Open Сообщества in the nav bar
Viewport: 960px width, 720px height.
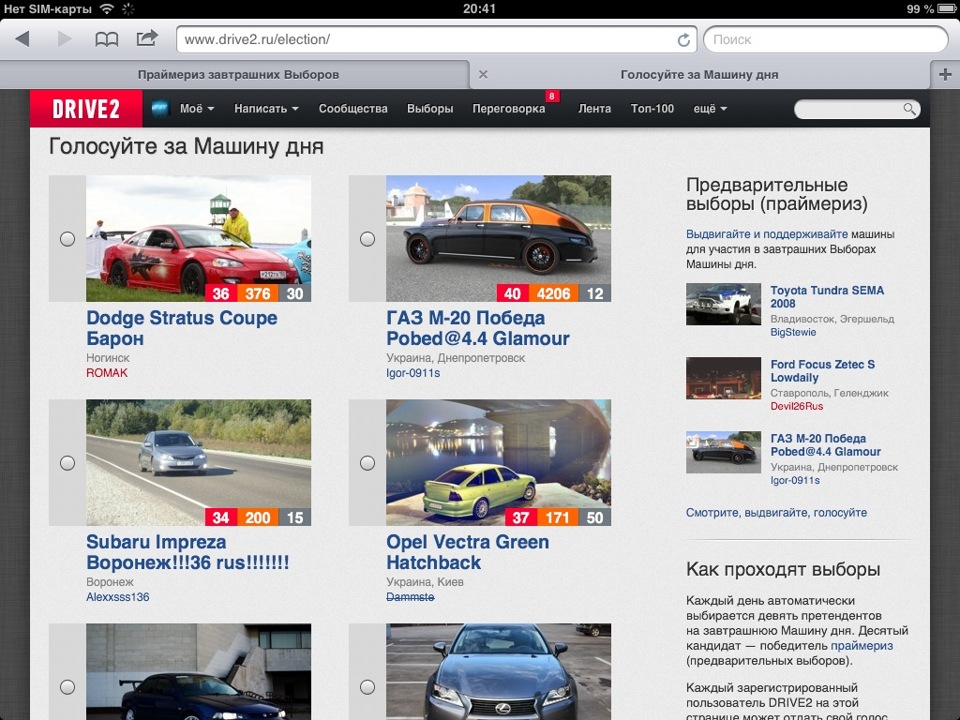pos(353,109)
